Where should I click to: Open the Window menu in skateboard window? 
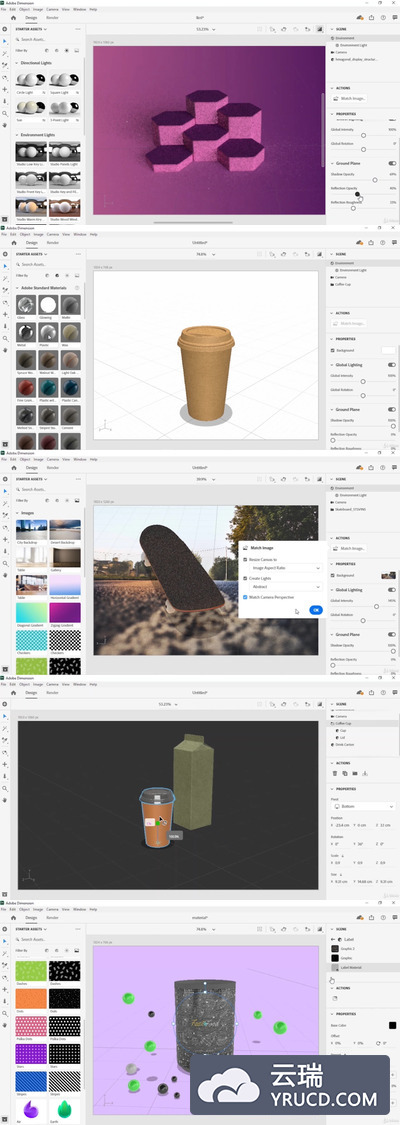[80, 459]
